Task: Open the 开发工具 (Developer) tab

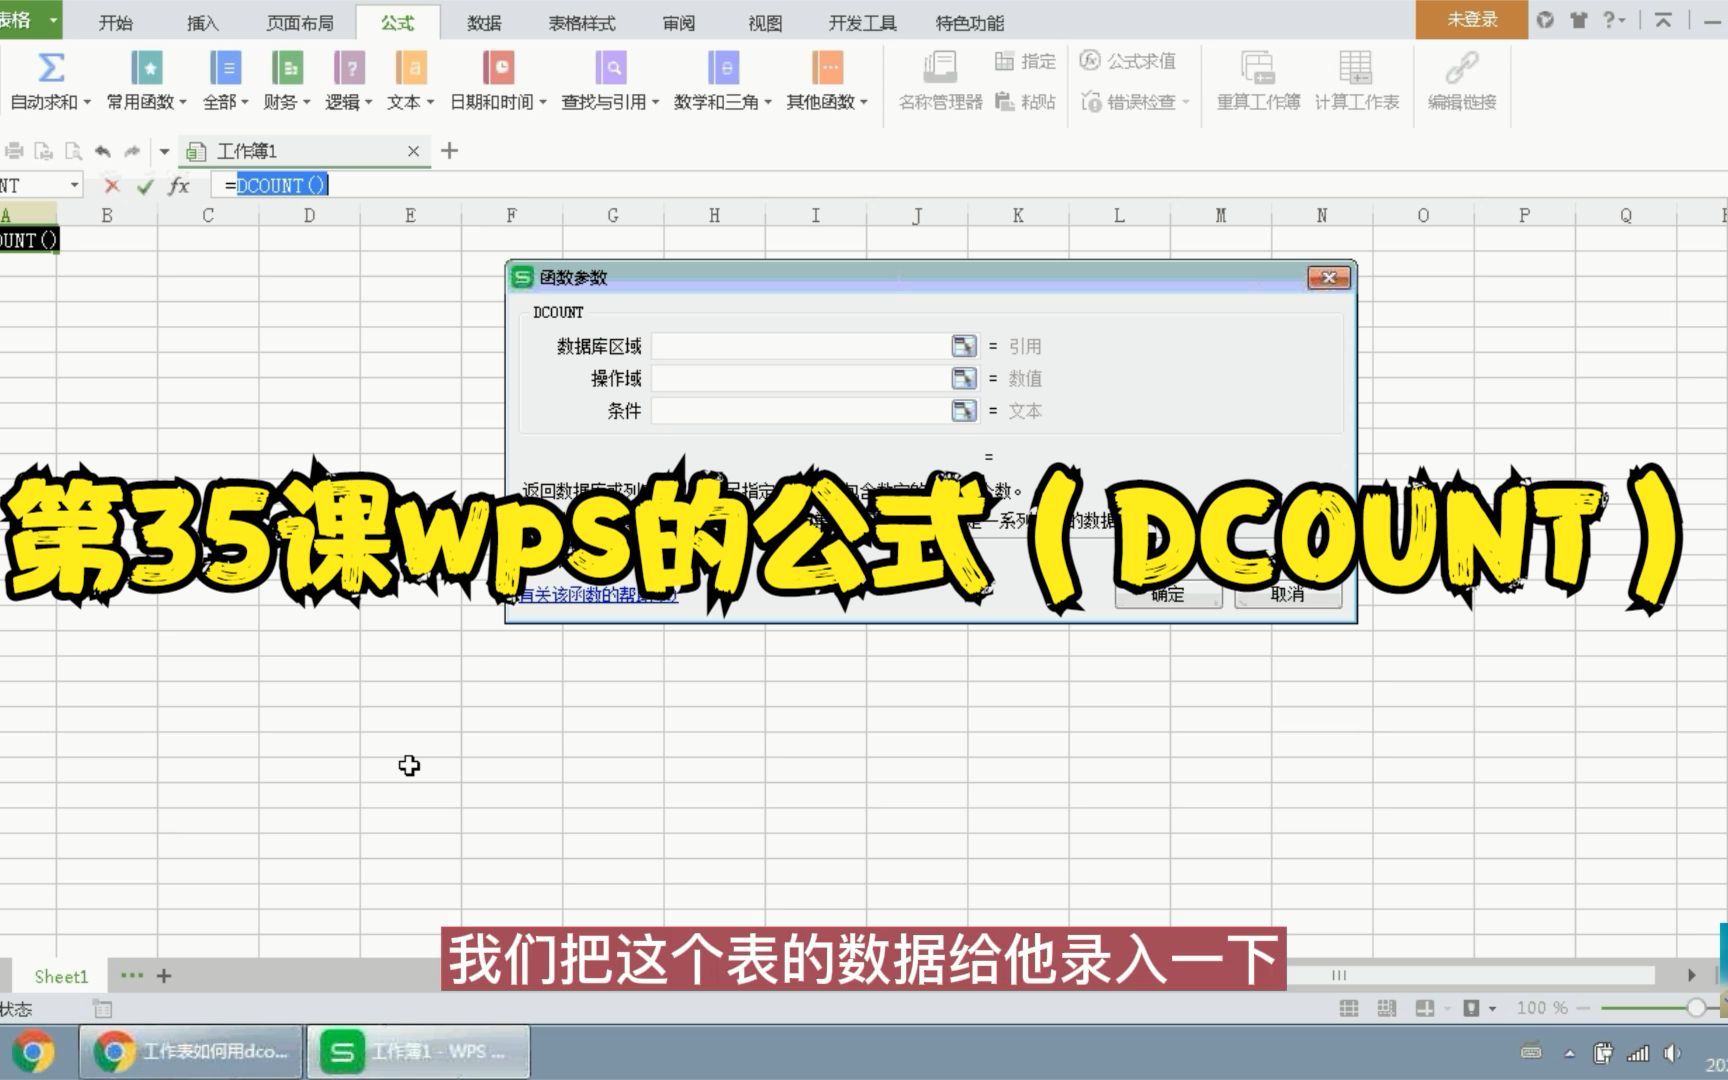Action: pos(862,22)
